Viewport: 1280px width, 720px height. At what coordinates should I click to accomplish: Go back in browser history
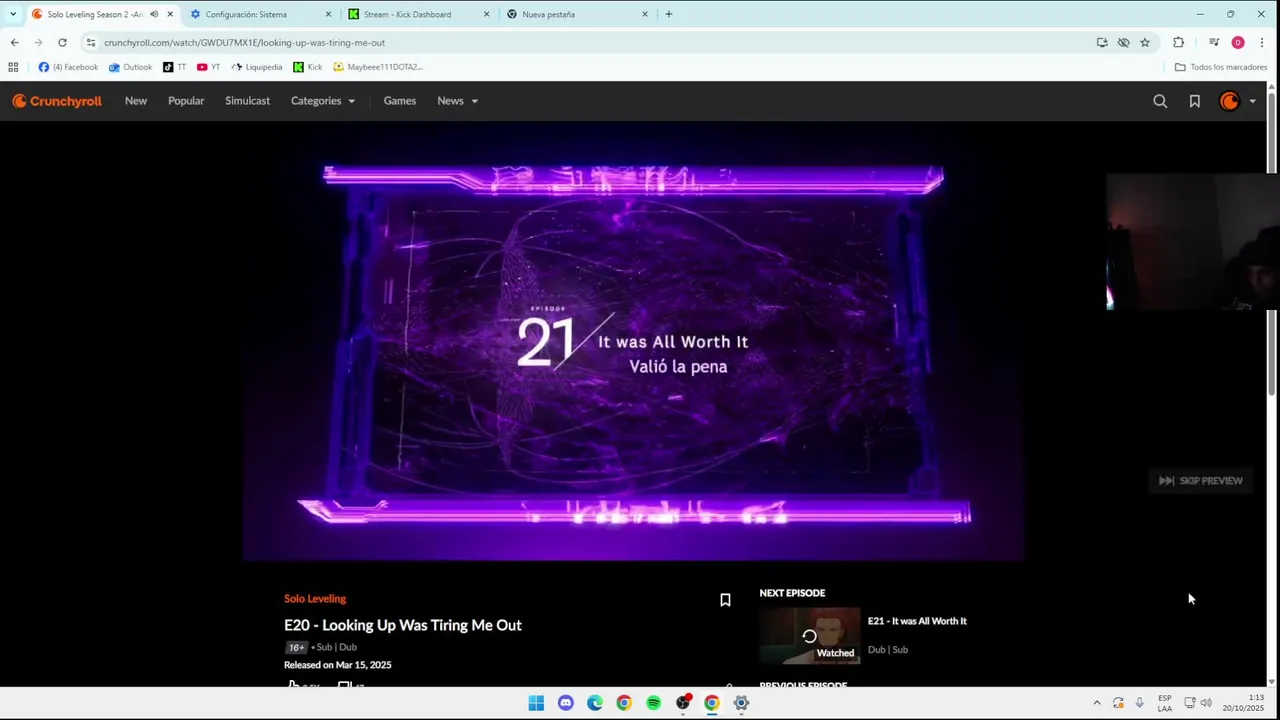[14, 42]
